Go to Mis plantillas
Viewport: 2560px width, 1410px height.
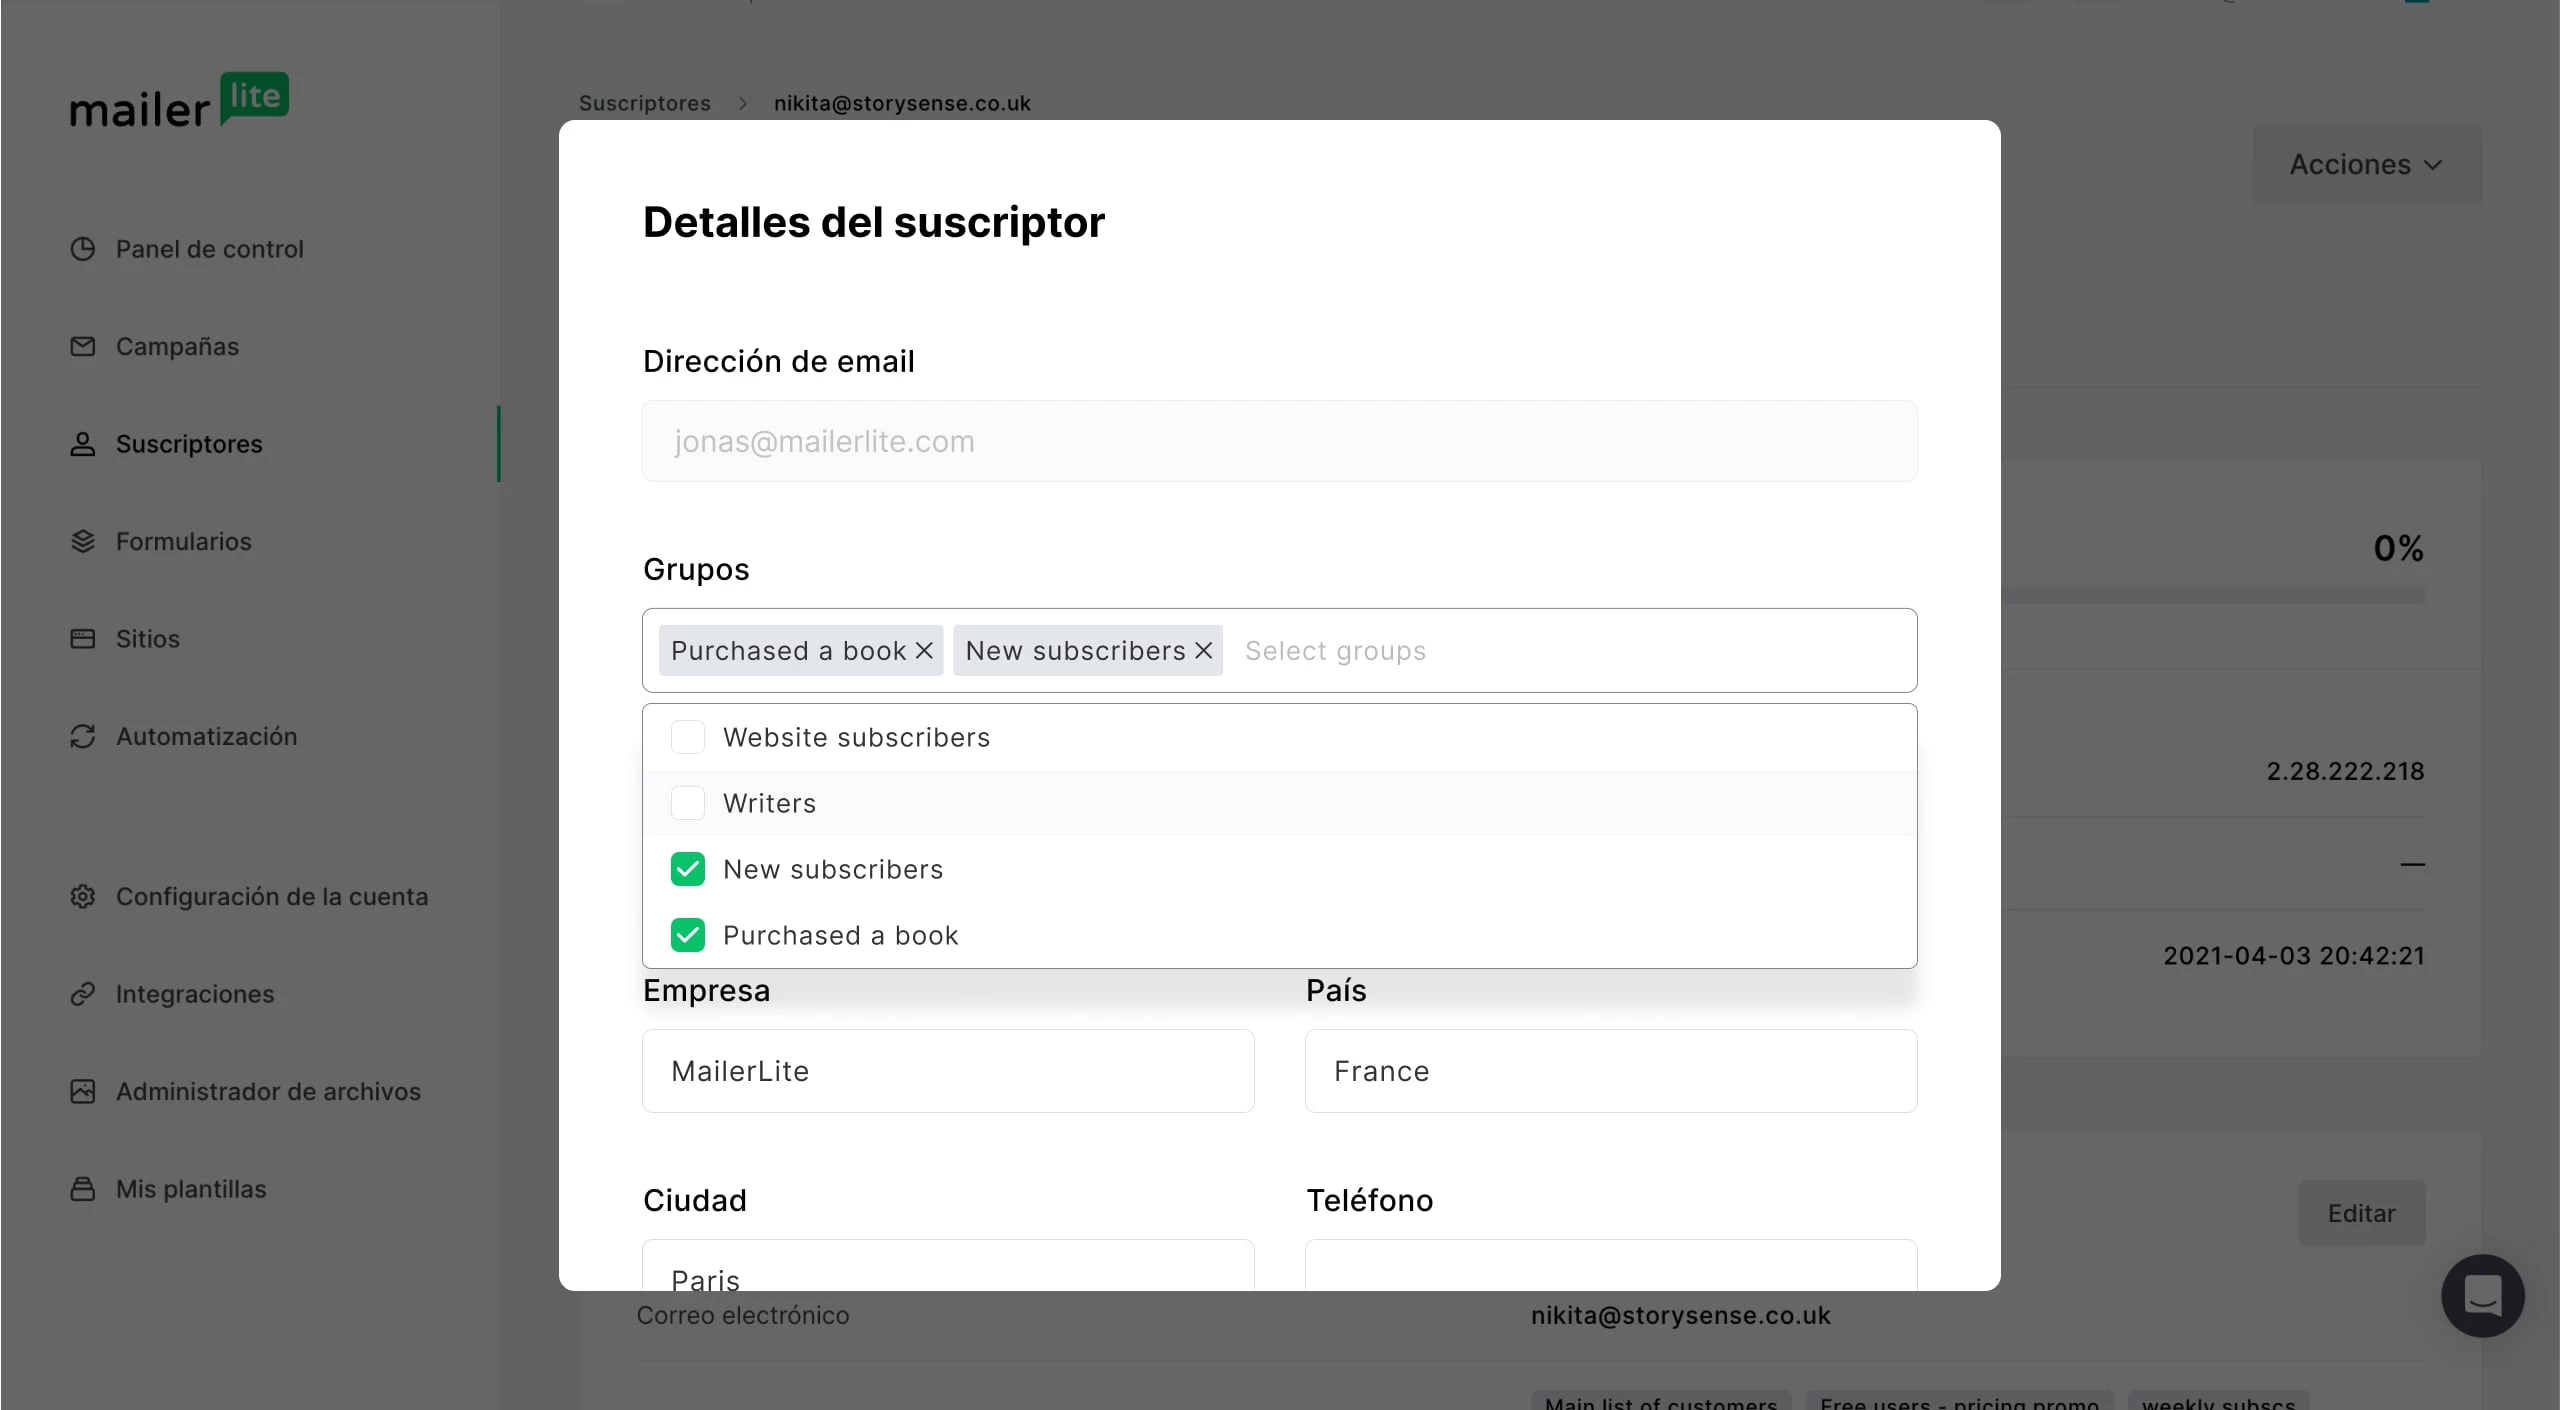[x=191, y=1189]
